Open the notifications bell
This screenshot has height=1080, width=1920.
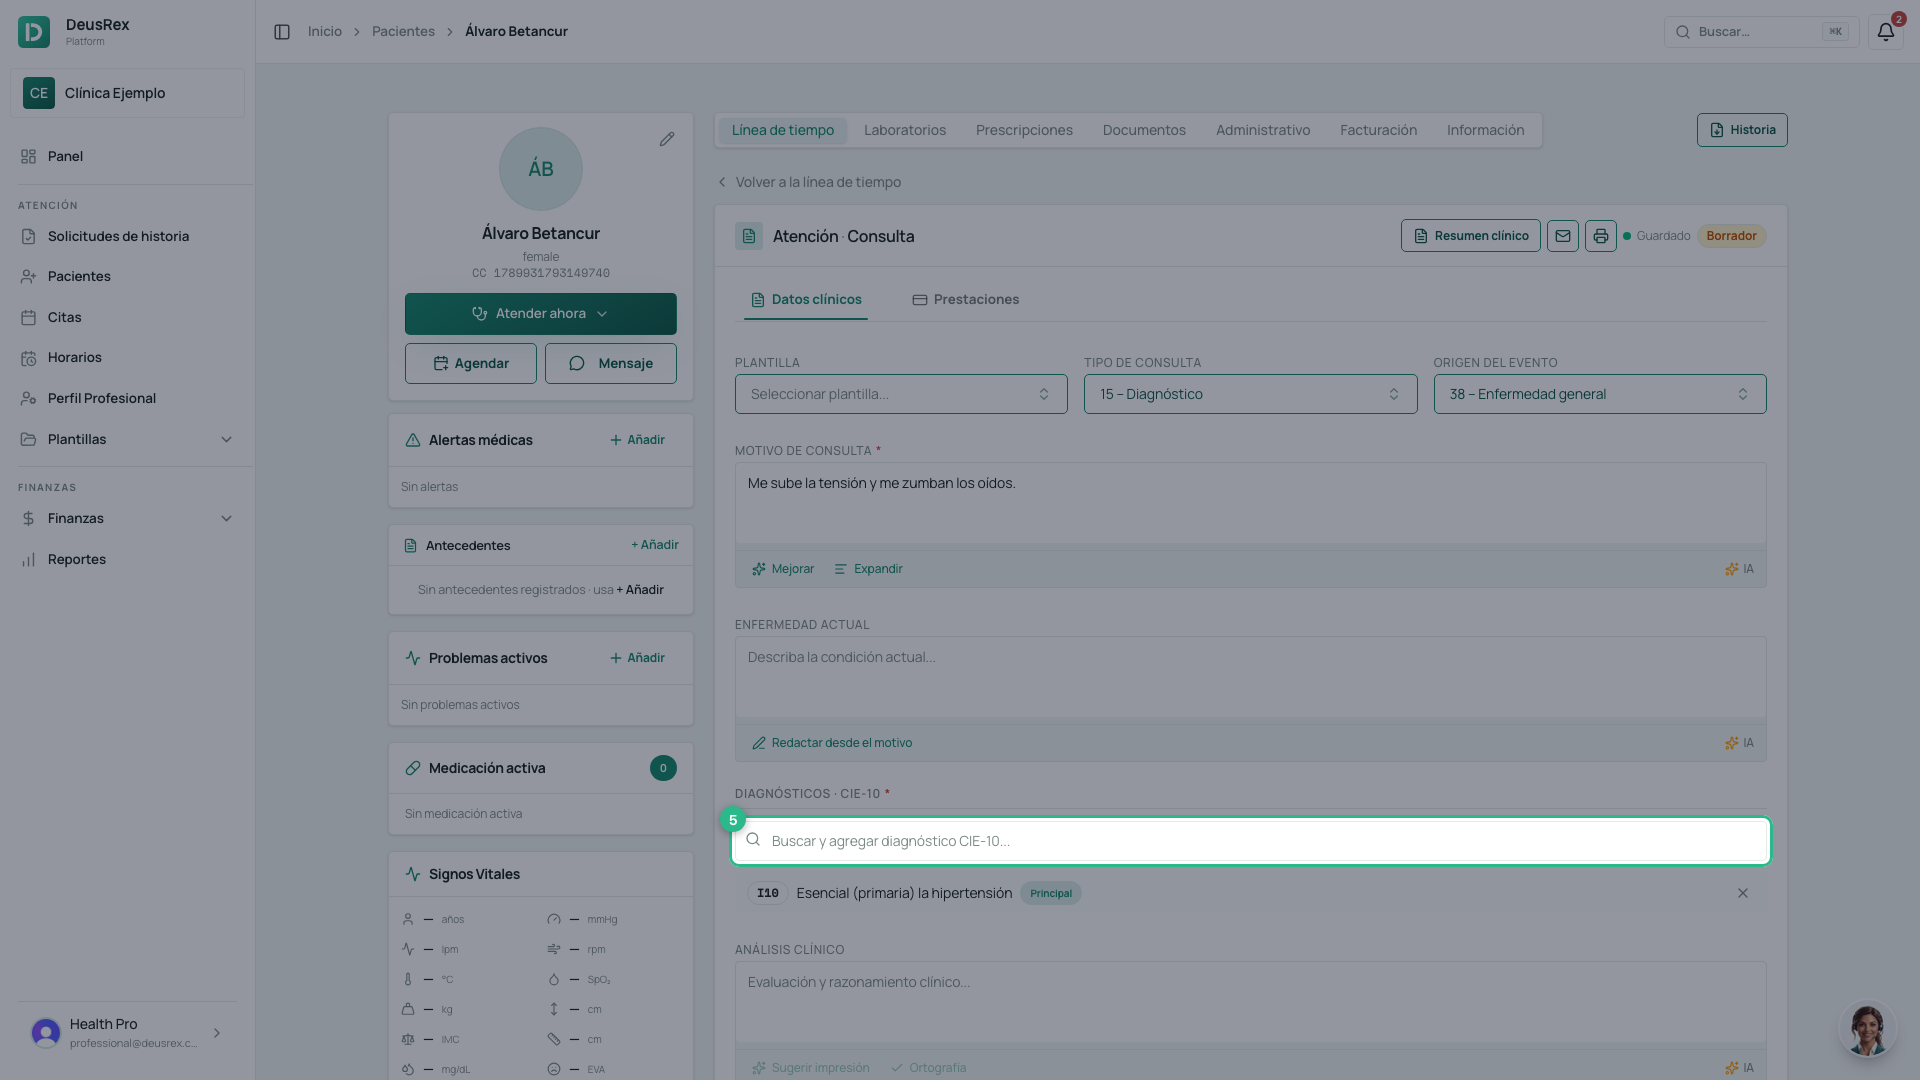click(1885, 32)
